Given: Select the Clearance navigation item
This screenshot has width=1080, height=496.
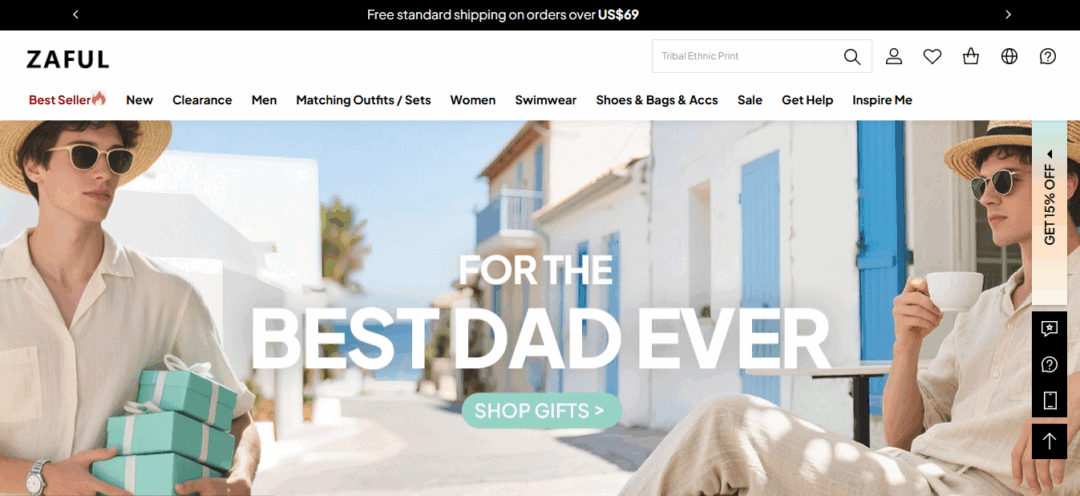Looking at the screenshot, I should pyautogui.click(x=202, y=100).
